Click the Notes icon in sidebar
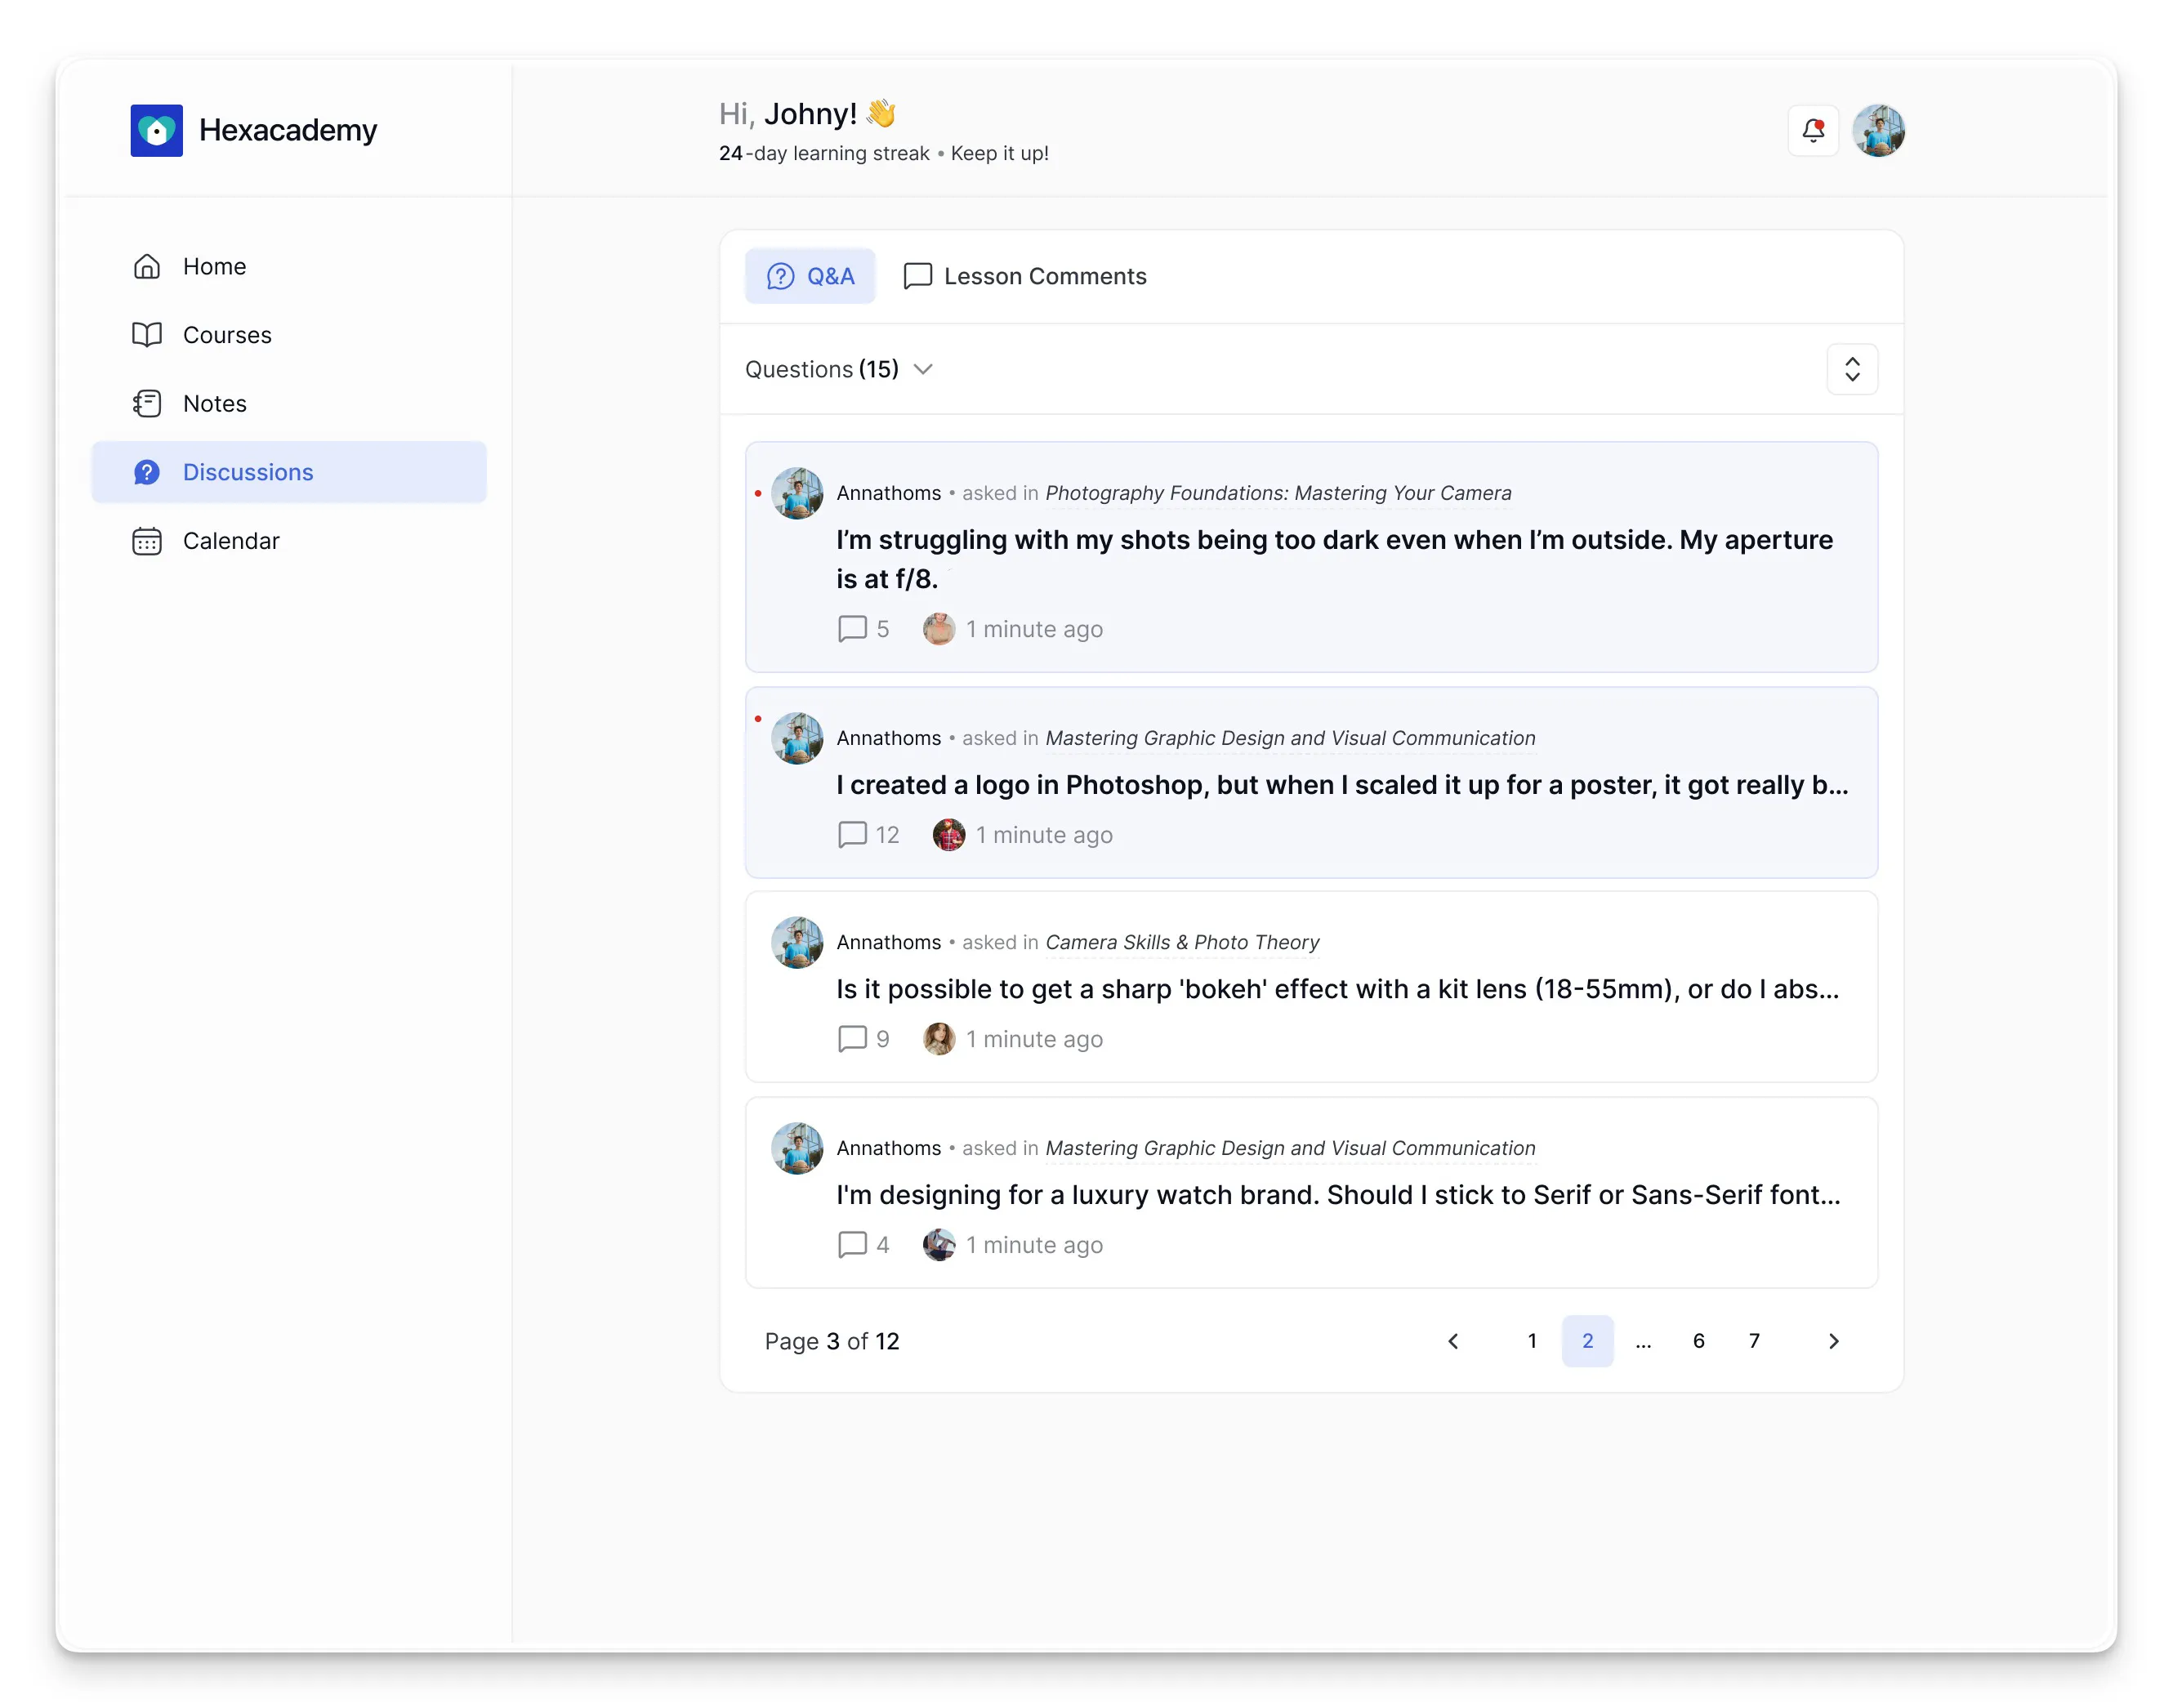2173x1708 pixels. 147,404
